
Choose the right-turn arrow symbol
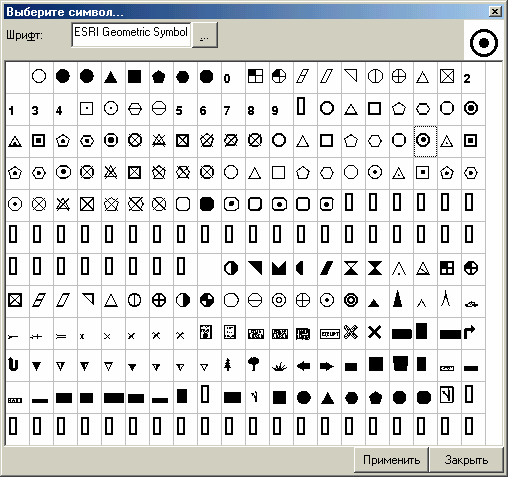pyautogui.click(x=469, y=332)
